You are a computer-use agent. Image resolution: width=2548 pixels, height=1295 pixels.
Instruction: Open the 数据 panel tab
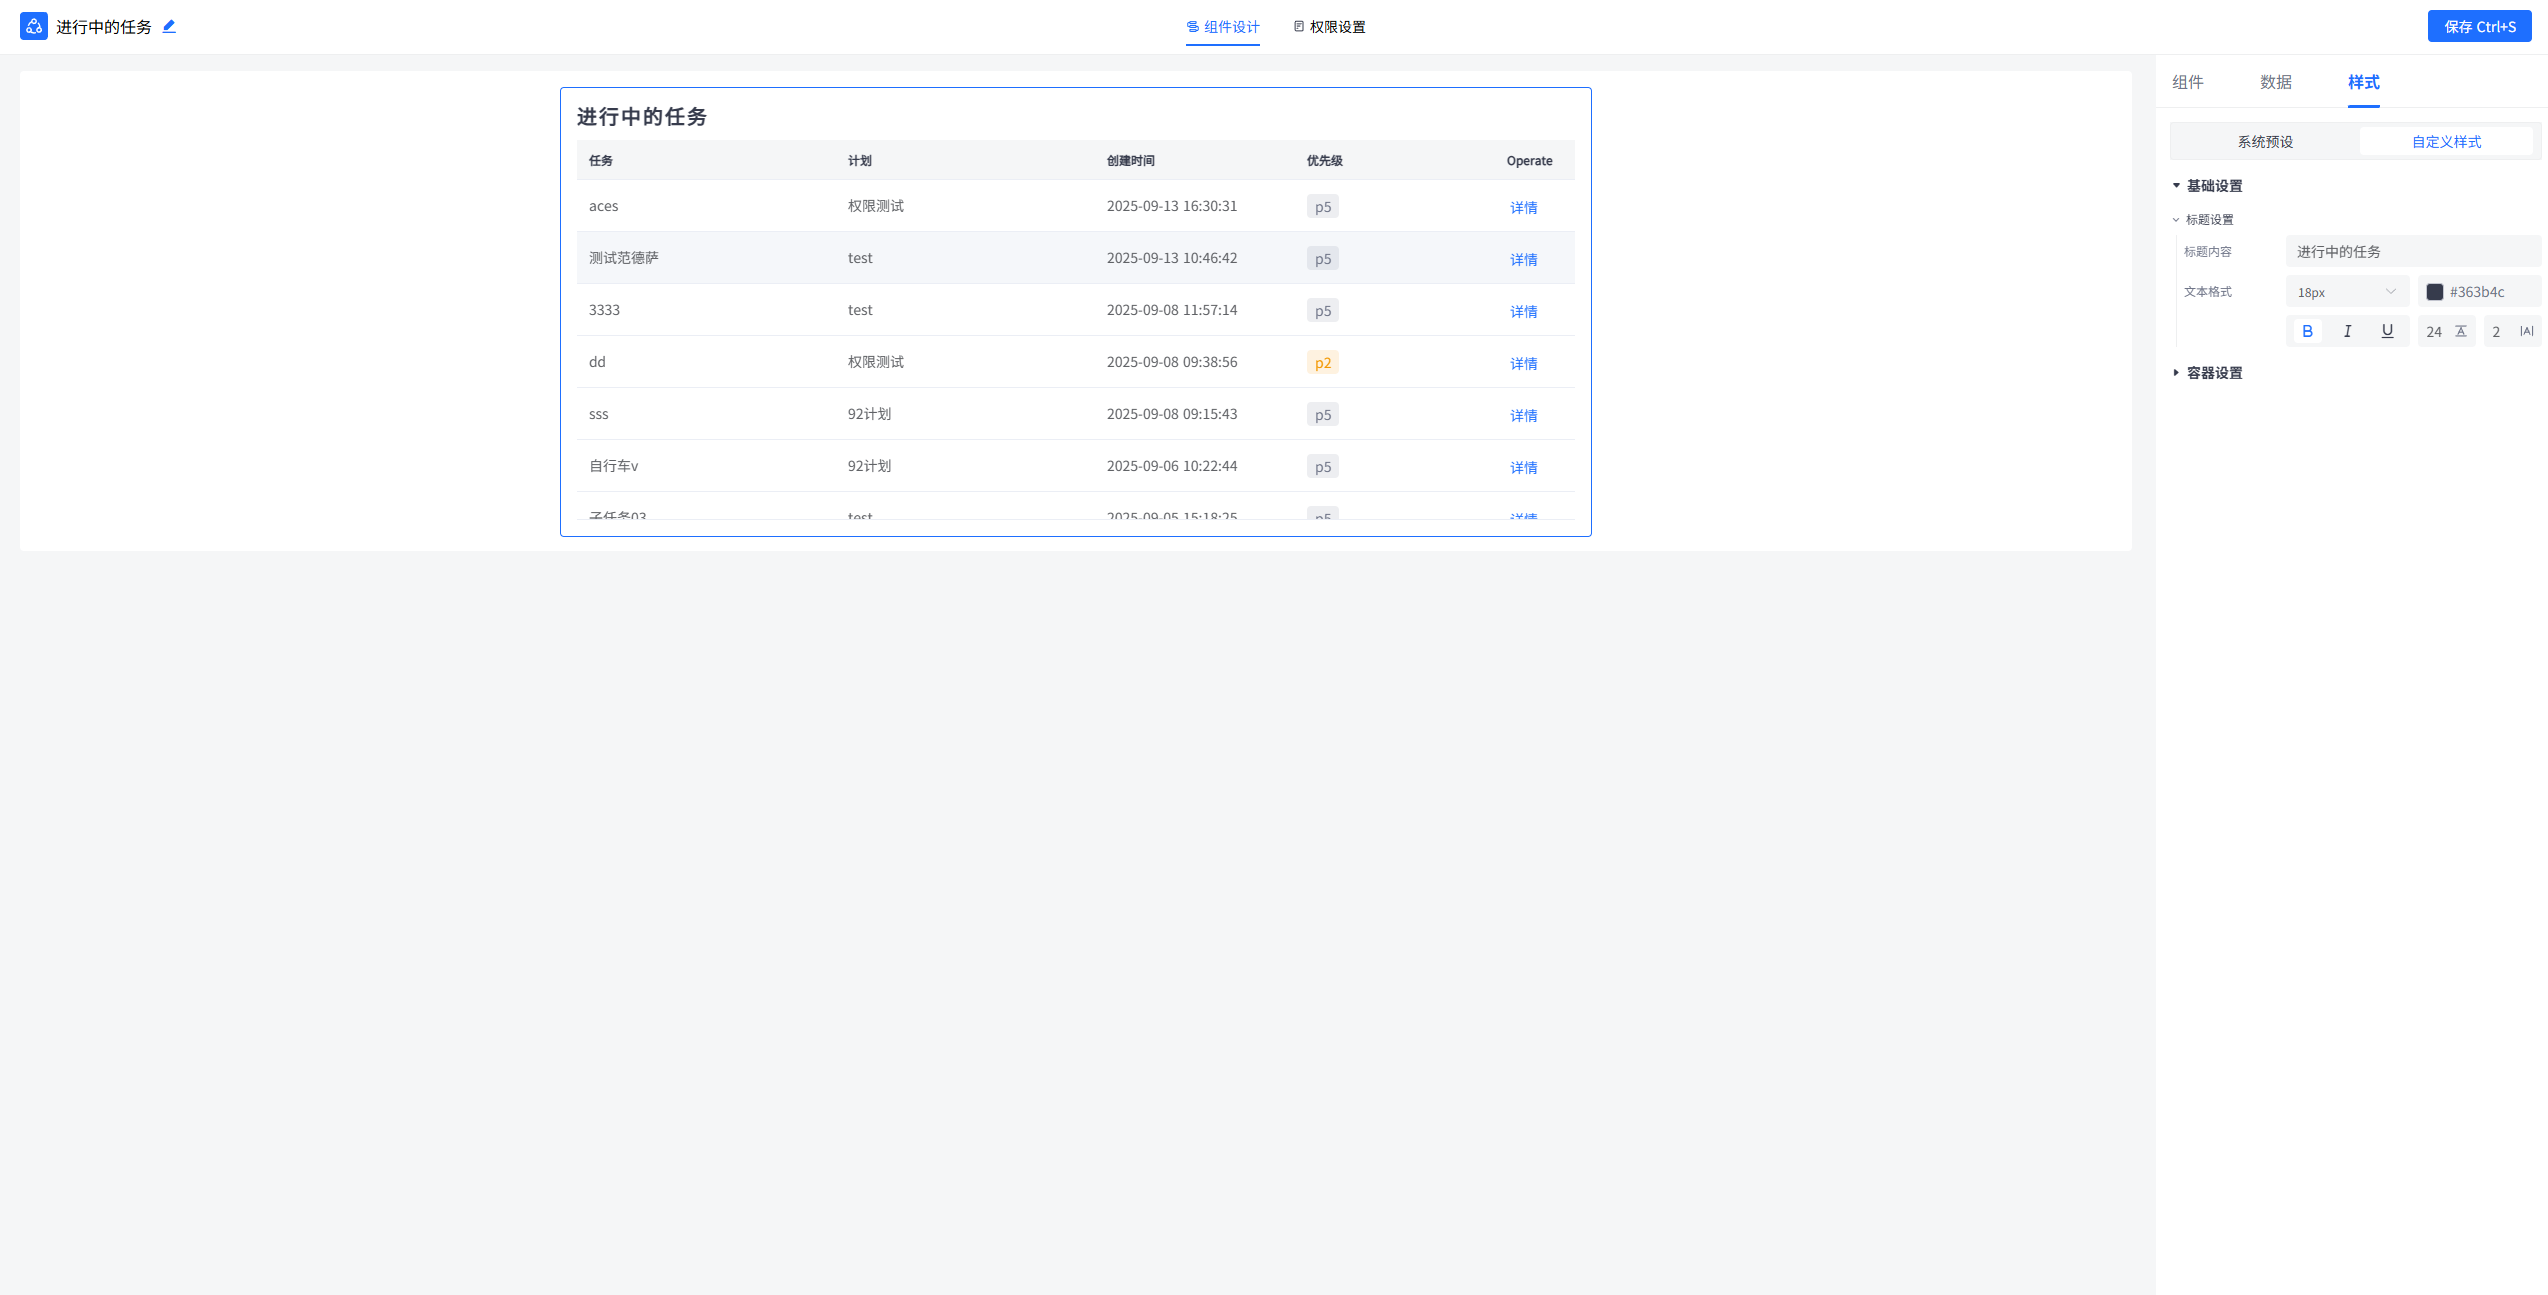click(x=2275, y=82)
